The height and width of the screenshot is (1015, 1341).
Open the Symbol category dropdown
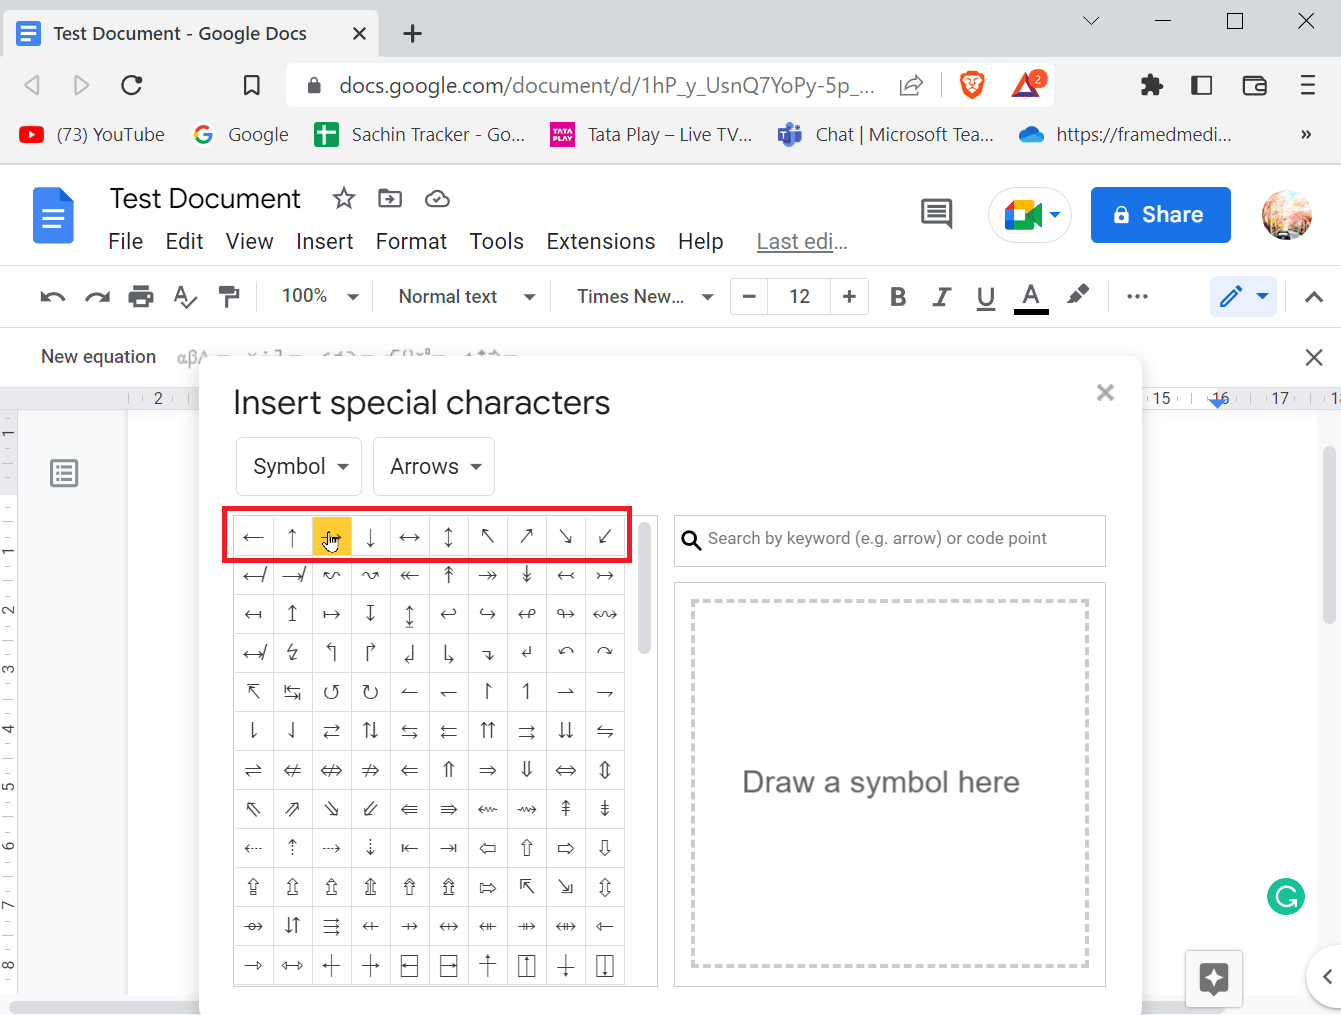299,466
